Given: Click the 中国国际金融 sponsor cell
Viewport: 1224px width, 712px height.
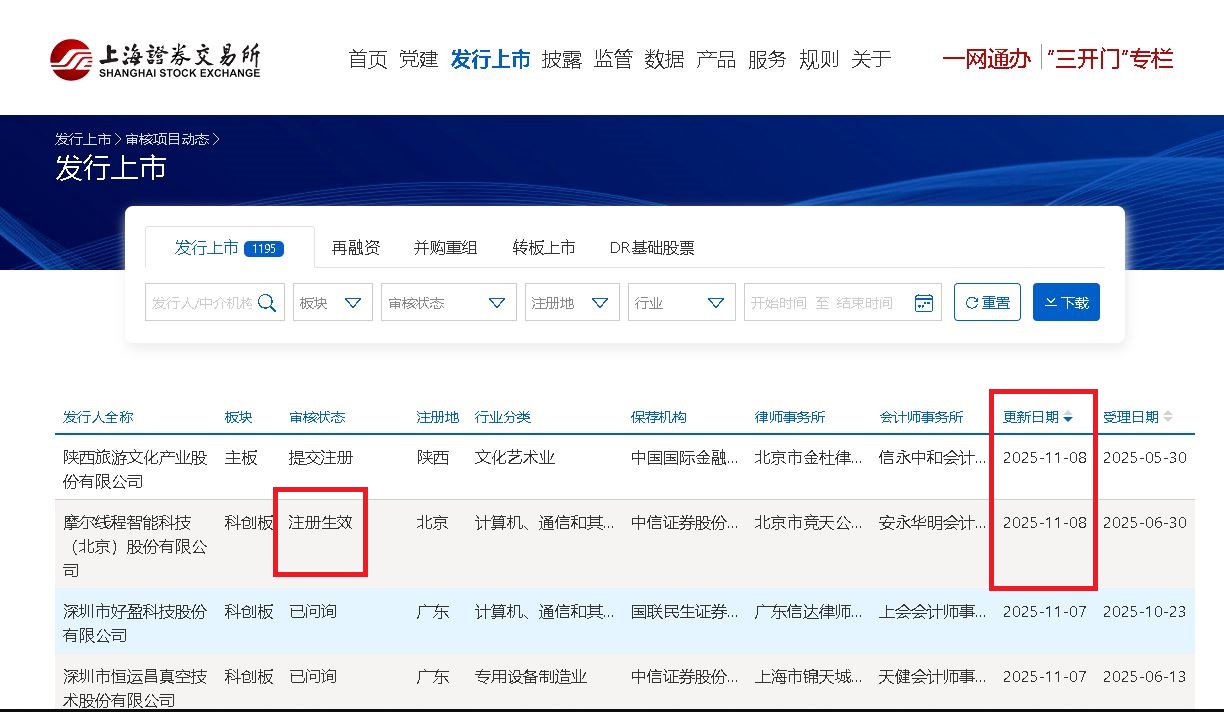Looking at the screenshot, I should 685,457.
